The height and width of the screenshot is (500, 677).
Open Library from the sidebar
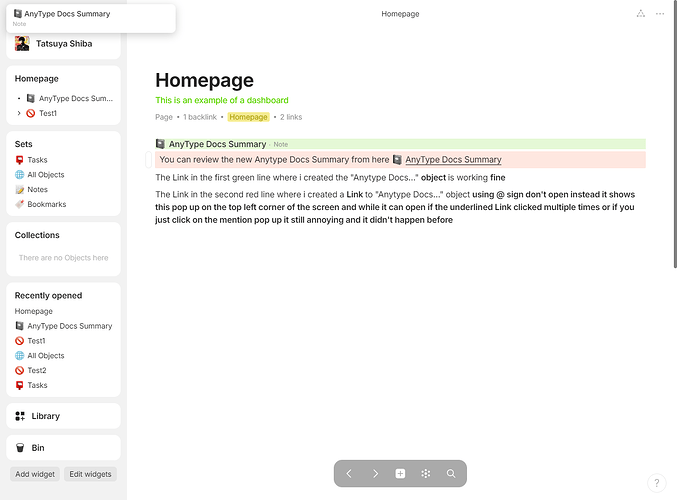point(63,416)
